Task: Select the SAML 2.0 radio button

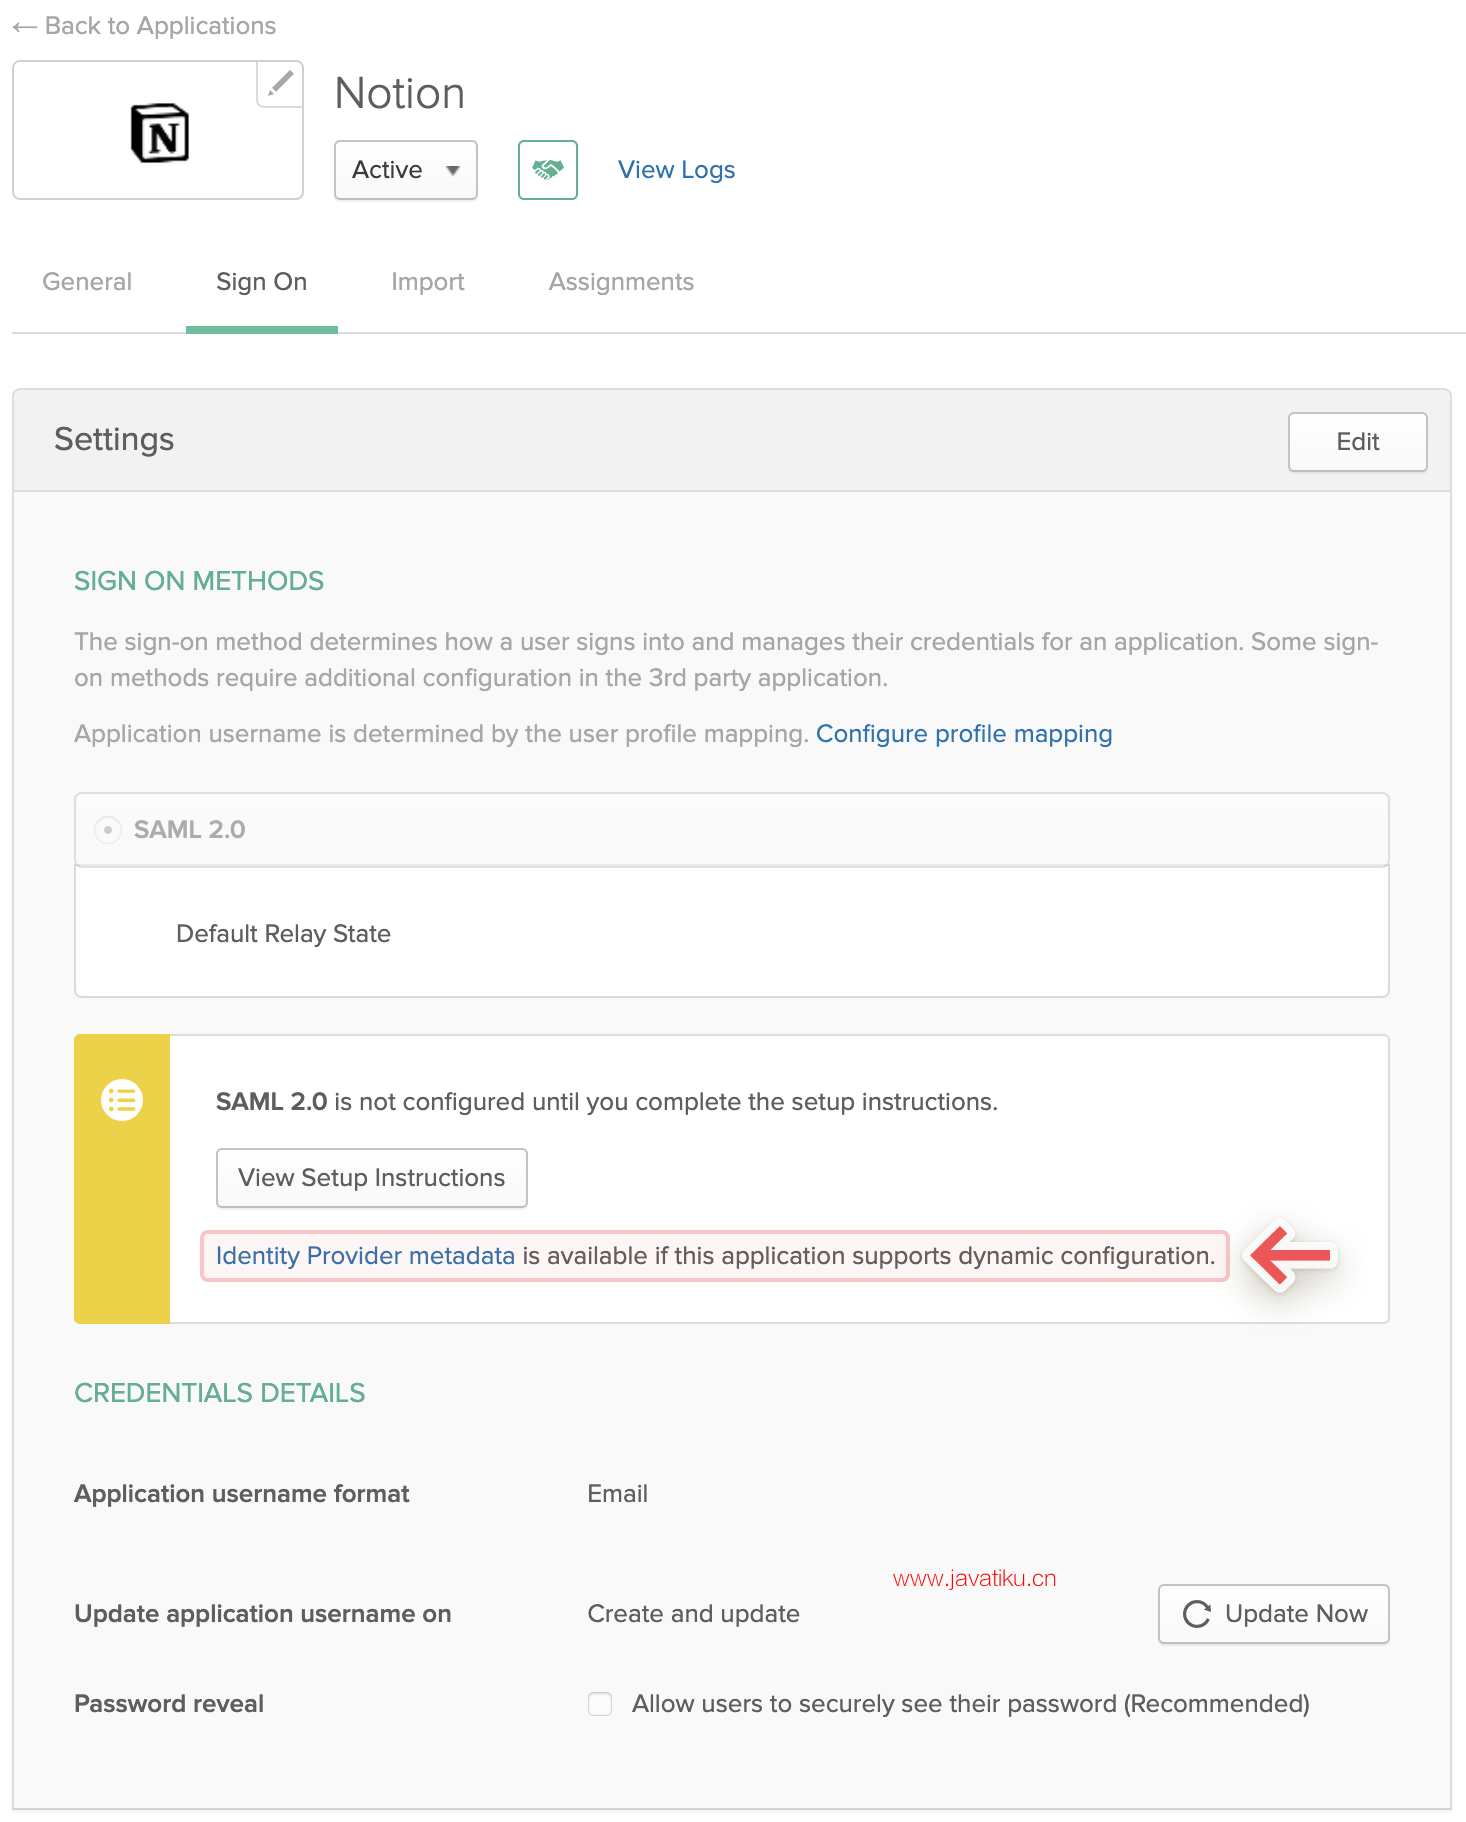Action: (108, 830)
